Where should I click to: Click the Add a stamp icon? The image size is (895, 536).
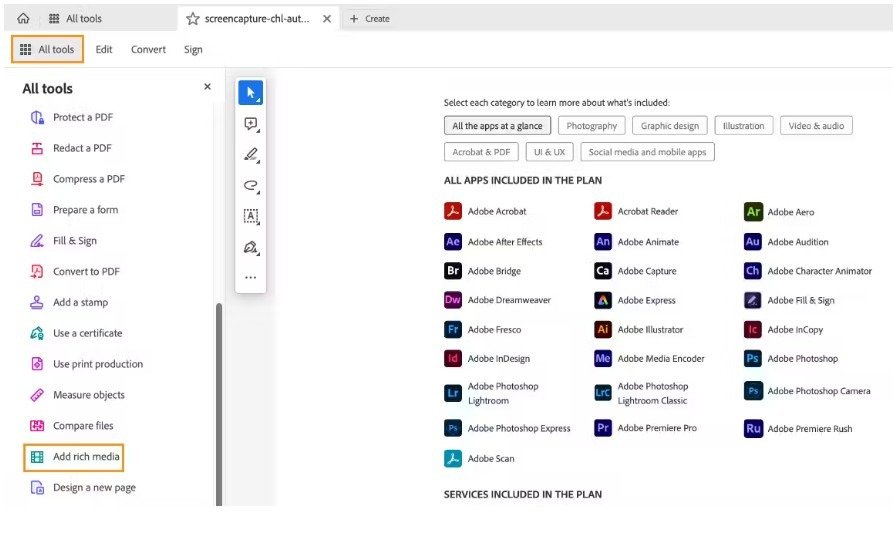[x=37, y=302]
